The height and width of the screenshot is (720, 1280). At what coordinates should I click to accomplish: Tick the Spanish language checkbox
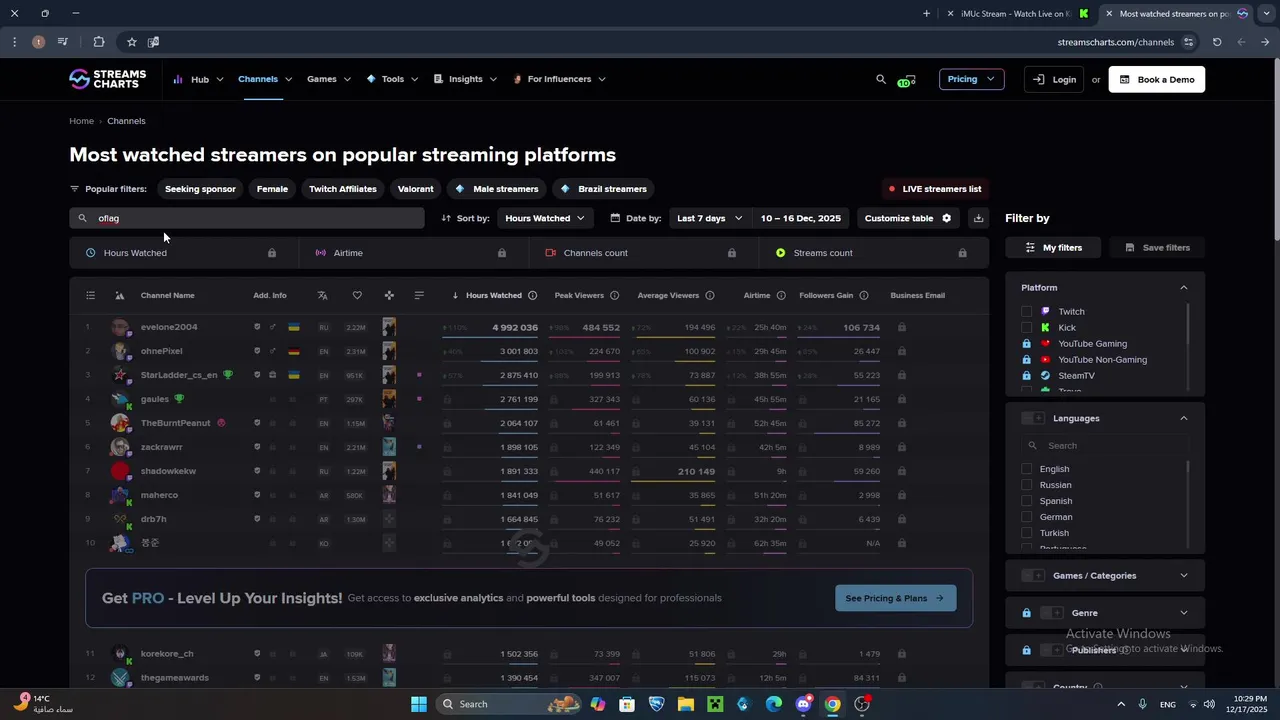[x=1026, y=501]
